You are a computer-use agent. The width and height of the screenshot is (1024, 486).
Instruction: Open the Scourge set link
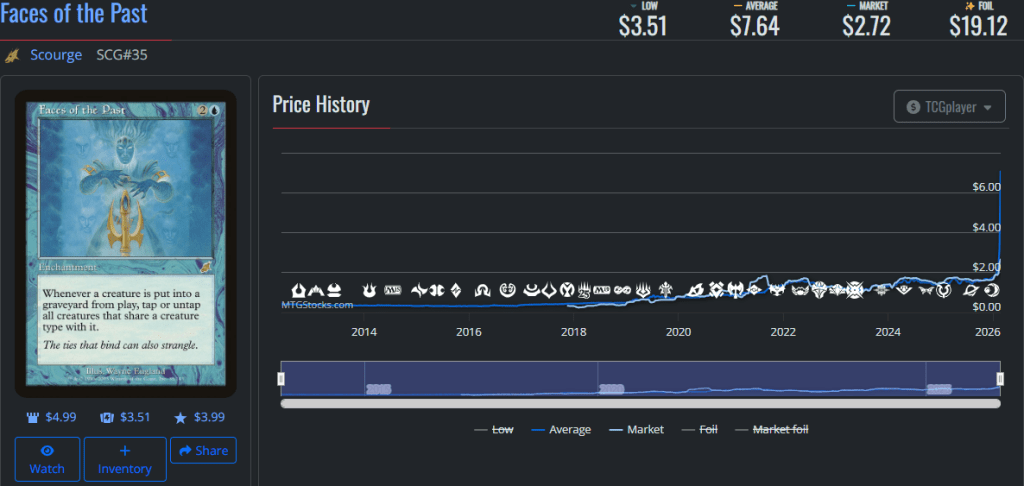(56, 55)
